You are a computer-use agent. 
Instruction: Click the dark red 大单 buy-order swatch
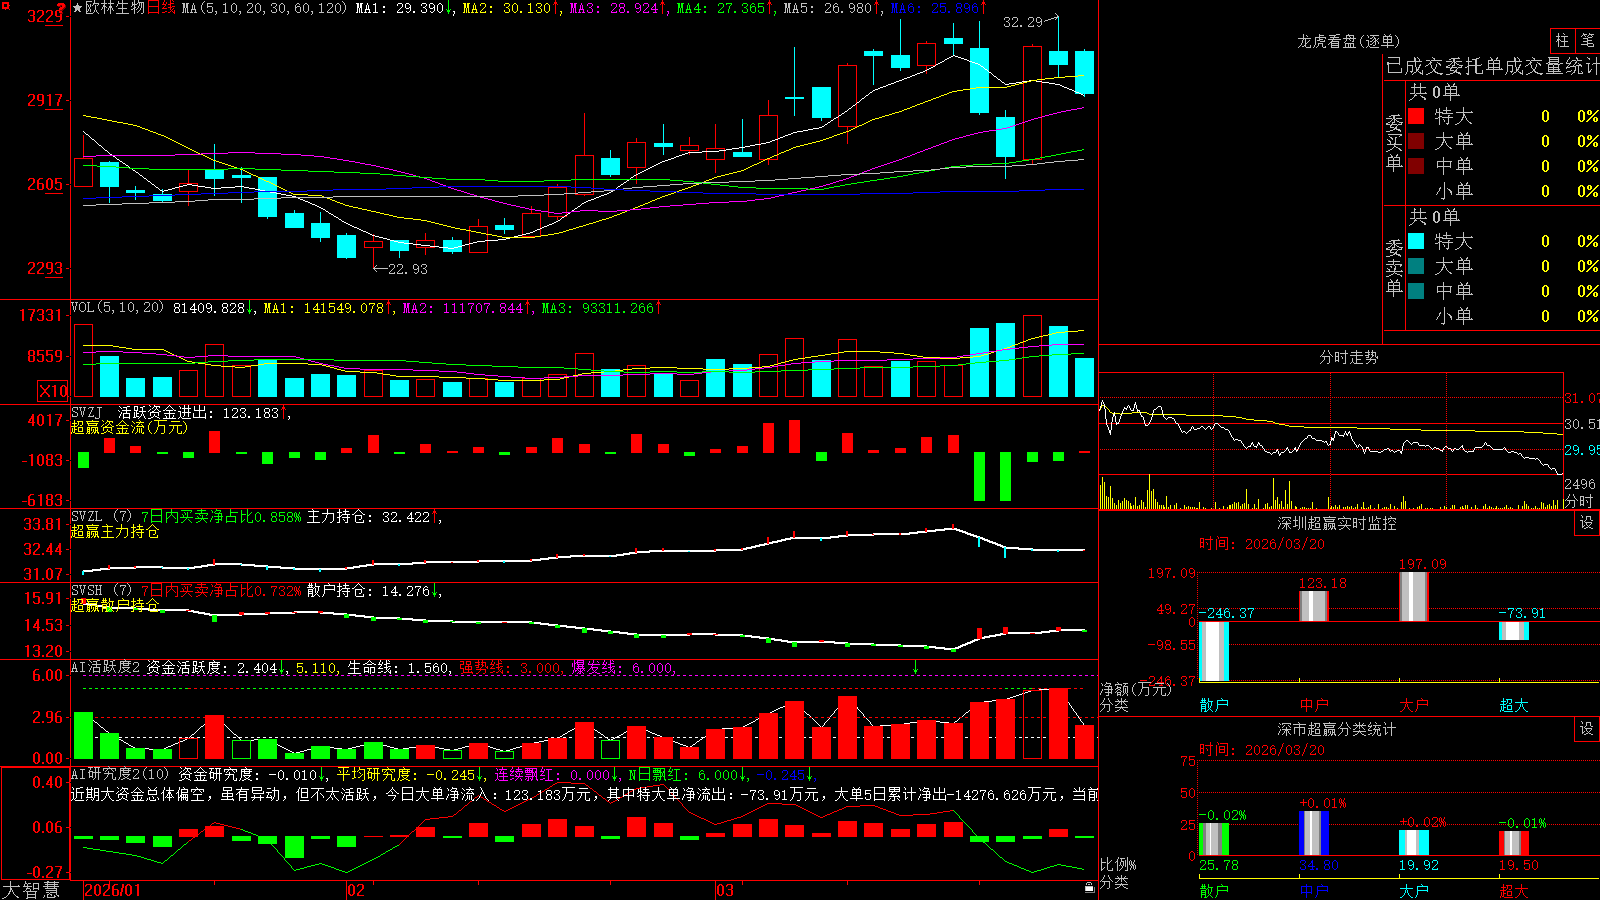[x=1416, y=141]
